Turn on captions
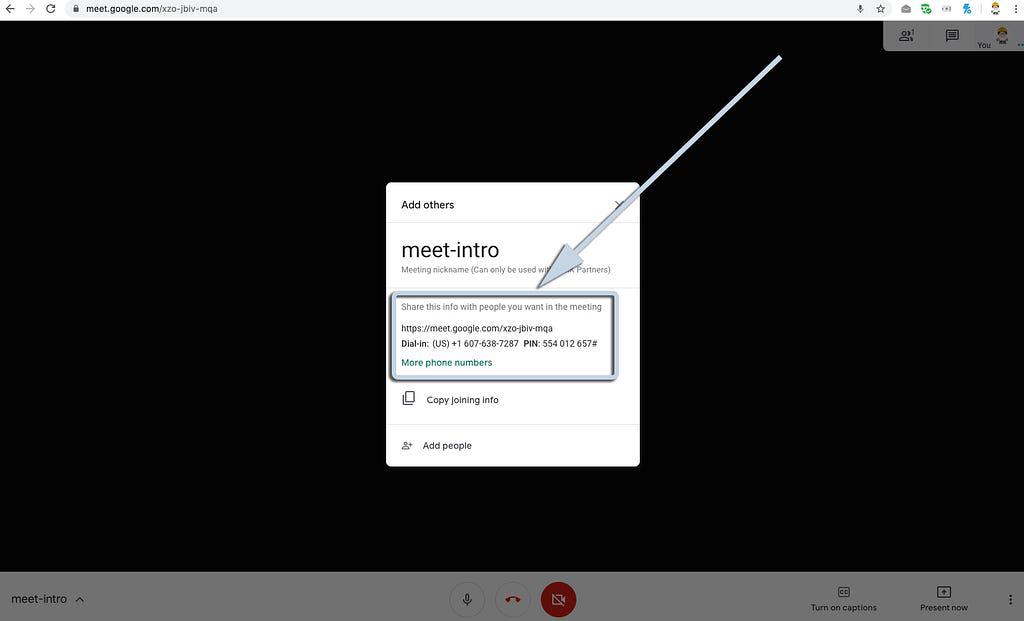Viewport: 1024px width, 621px height. (x=843, y=598)
